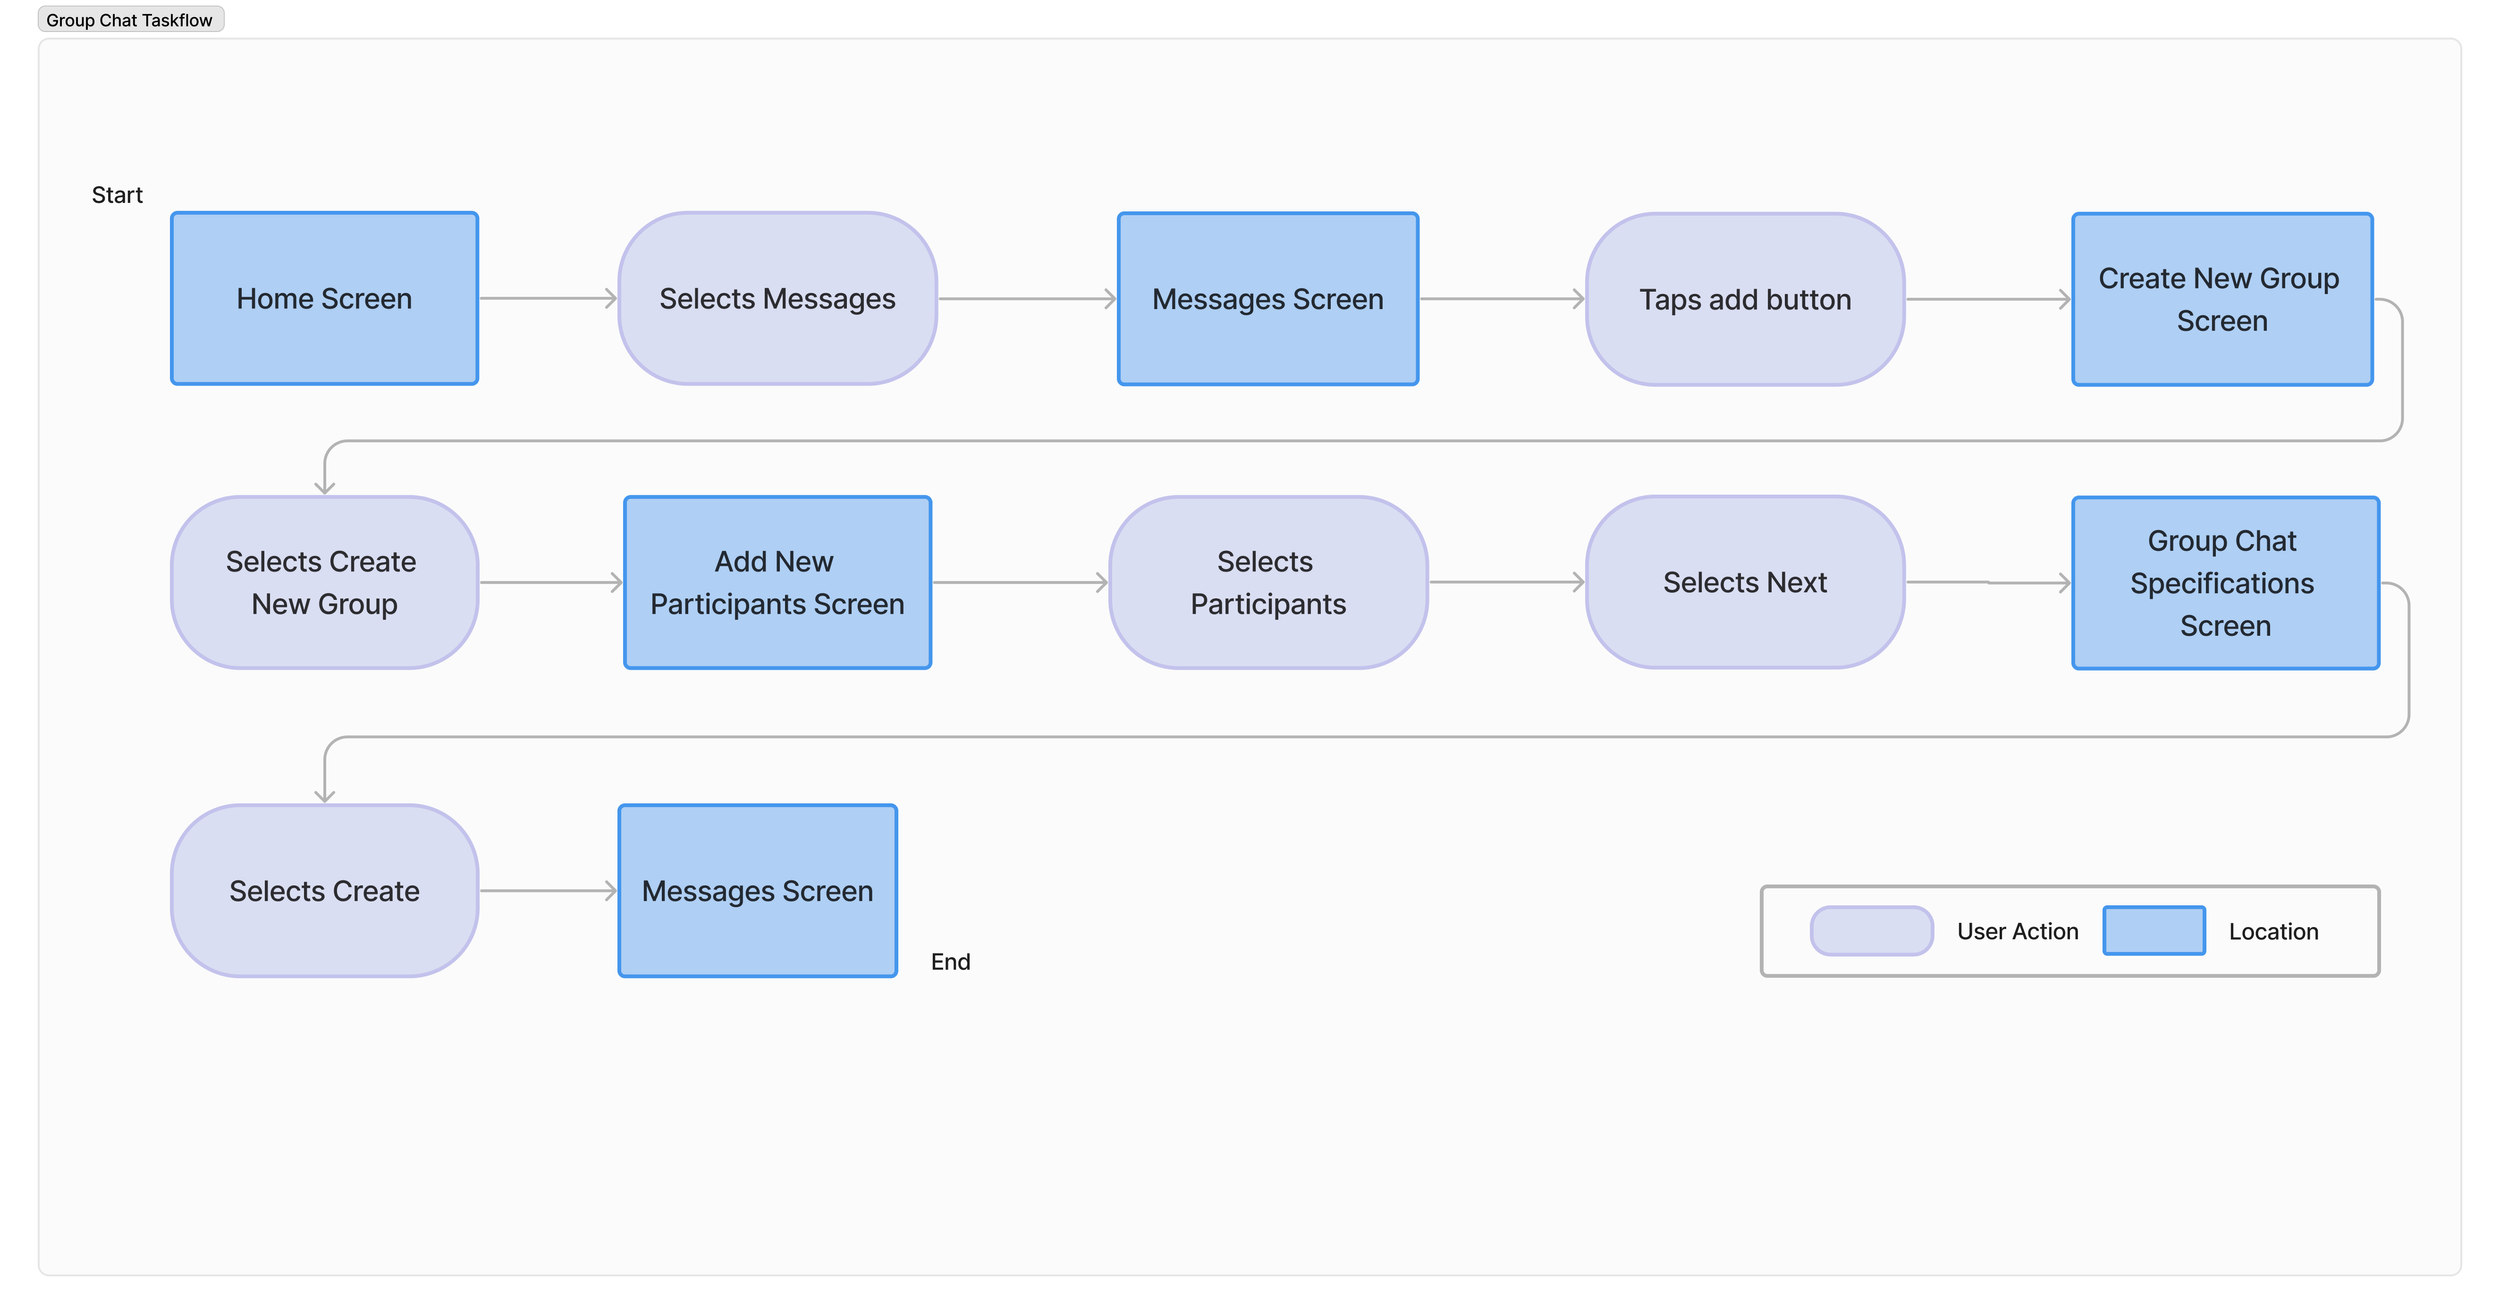Select the Selects Create action node
The width and height of the screenshot is (2500, 1314).
click(324, 890)
